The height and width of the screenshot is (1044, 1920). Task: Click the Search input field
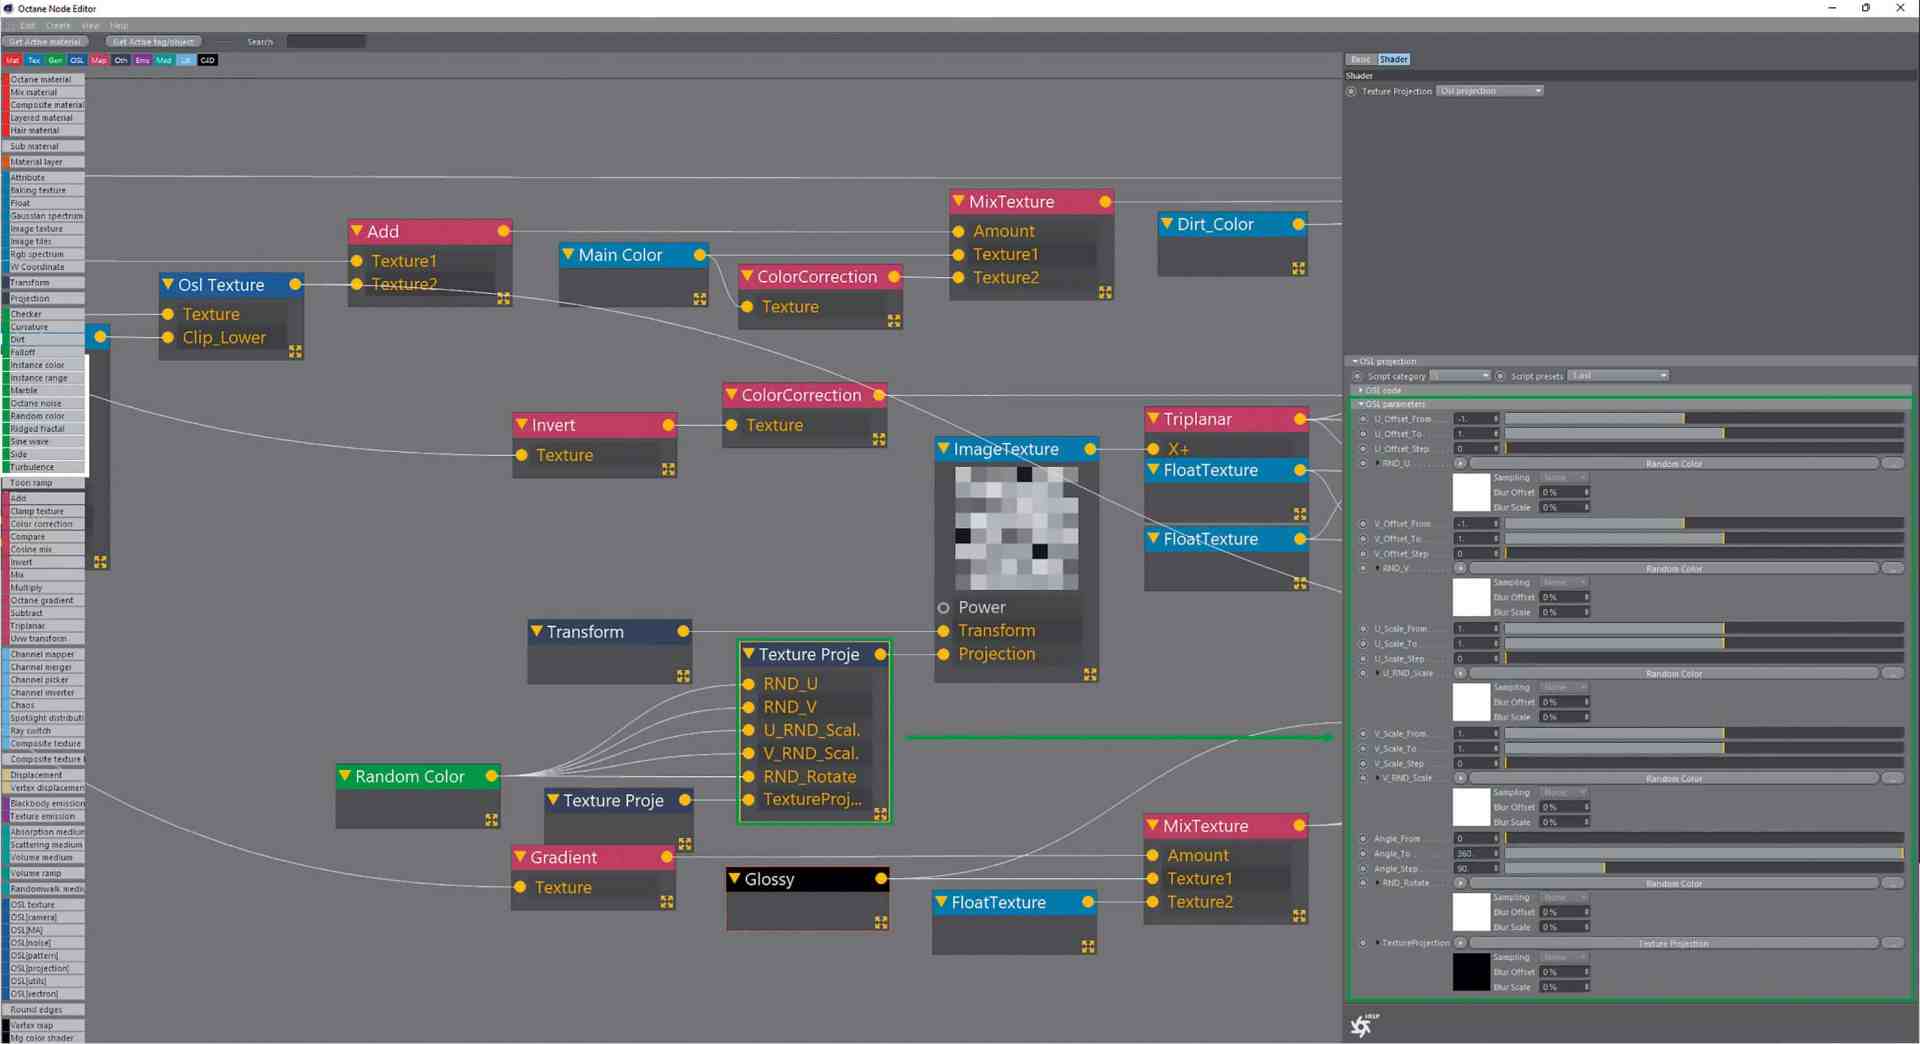(326, 41)
